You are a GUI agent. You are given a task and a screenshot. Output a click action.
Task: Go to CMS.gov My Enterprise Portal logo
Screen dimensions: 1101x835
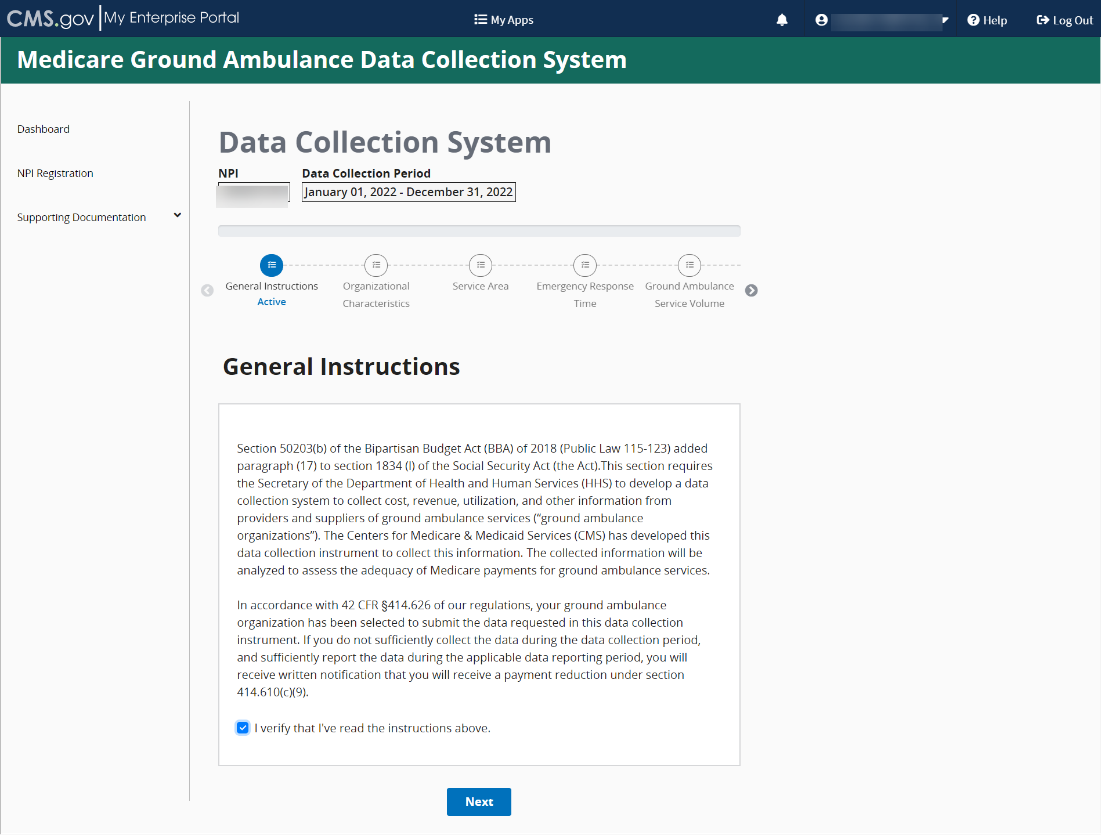[x=124, y=18]
